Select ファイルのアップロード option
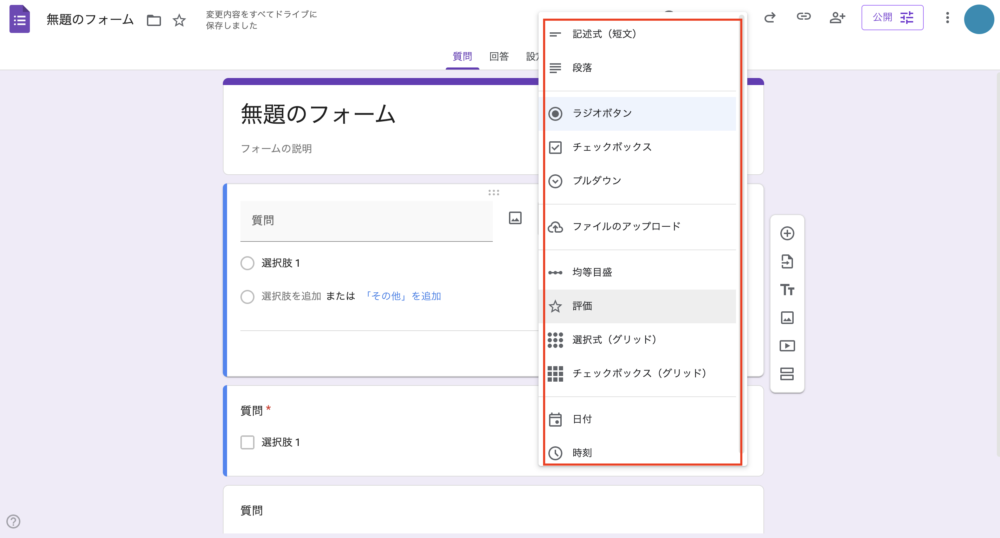The width and height of the screenshot is (1000, 538). pos(640,227)
